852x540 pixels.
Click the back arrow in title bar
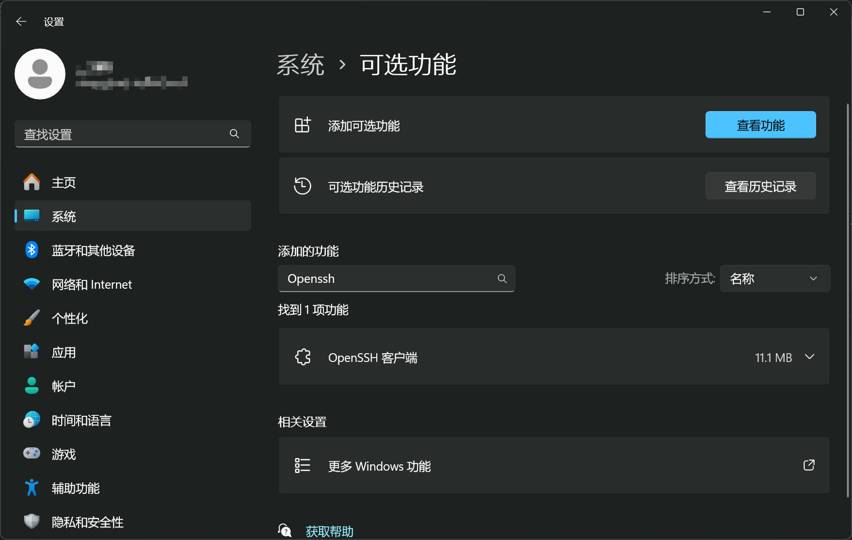pyautogui.click(x=21, y=22)
